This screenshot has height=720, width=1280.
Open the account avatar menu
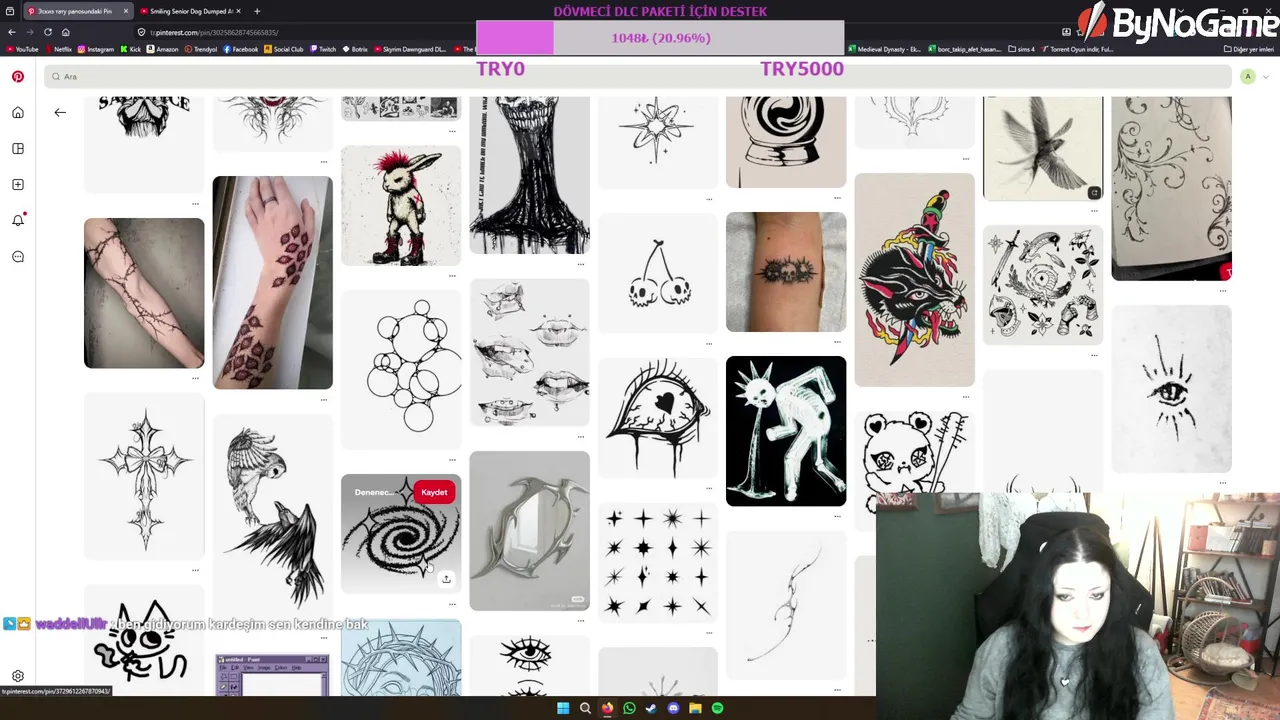pyautogui.click(x=1247, y=76)
